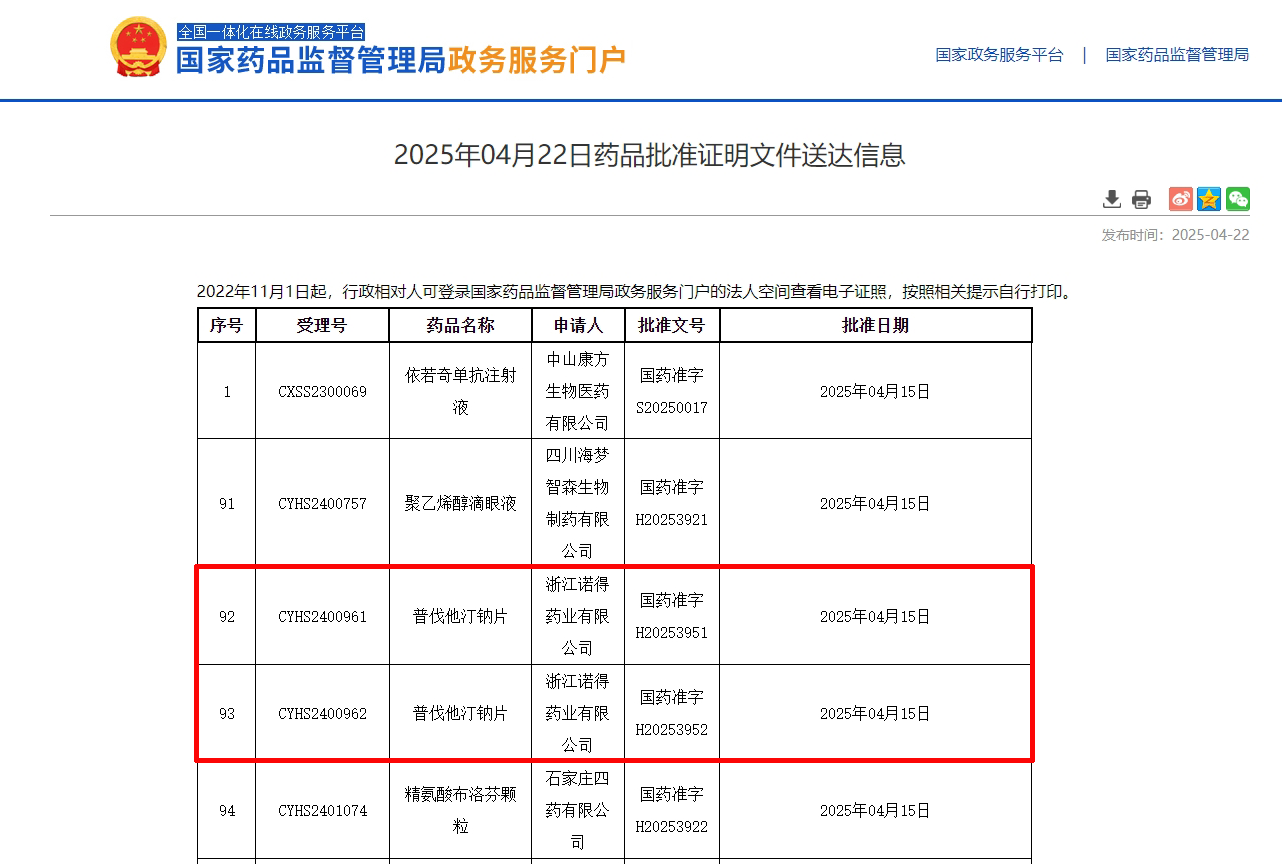Click approval date in row 1
This screenshot has width=1282, height=864.
pos(875,392)
